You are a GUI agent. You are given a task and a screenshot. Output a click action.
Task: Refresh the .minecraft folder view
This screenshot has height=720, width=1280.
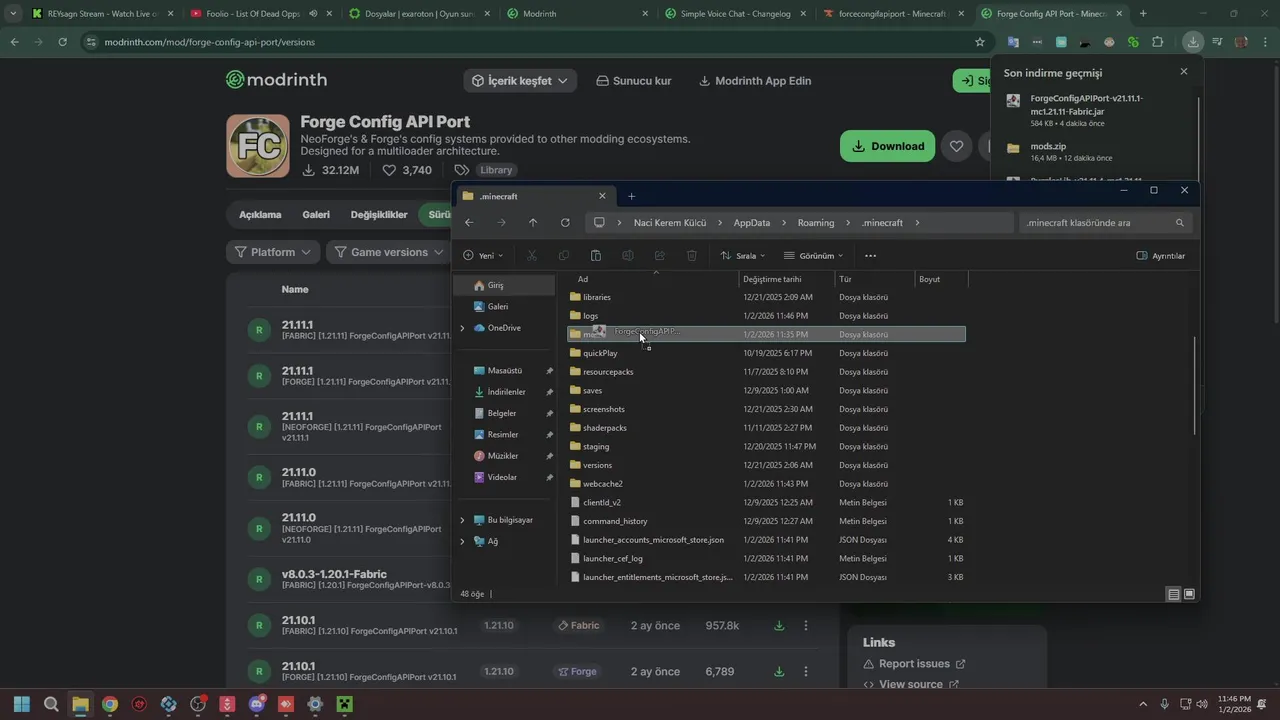point(565,223)
